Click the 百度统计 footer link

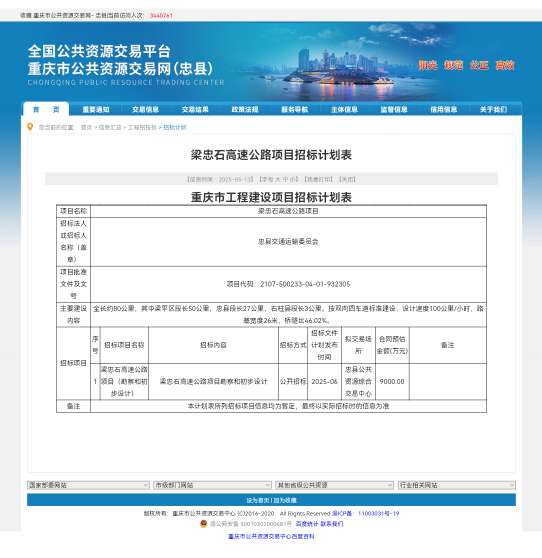coord(307,523)
